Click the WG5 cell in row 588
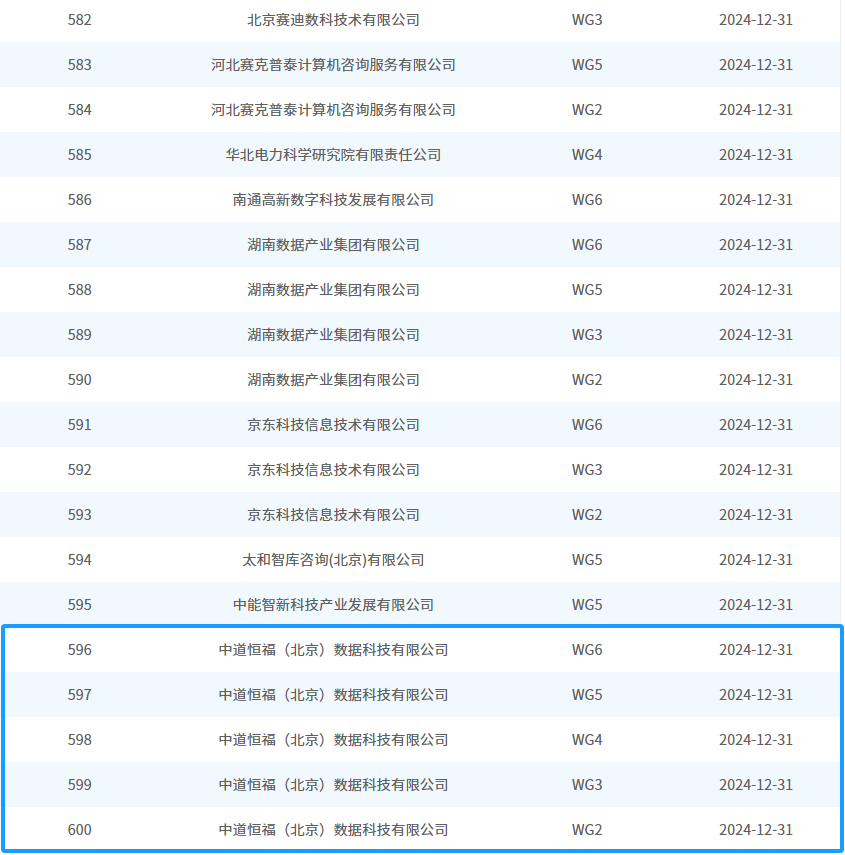 (587, 290)
